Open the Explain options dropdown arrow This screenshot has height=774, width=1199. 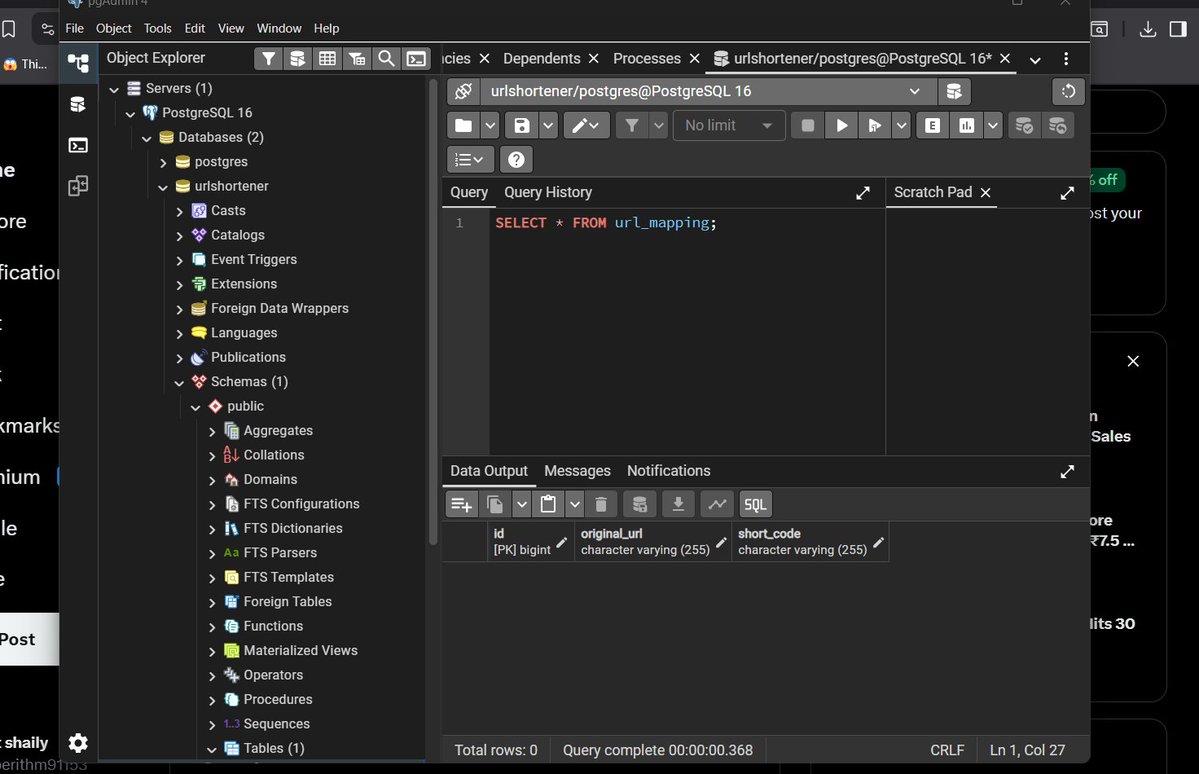click(x=993, y=125)
